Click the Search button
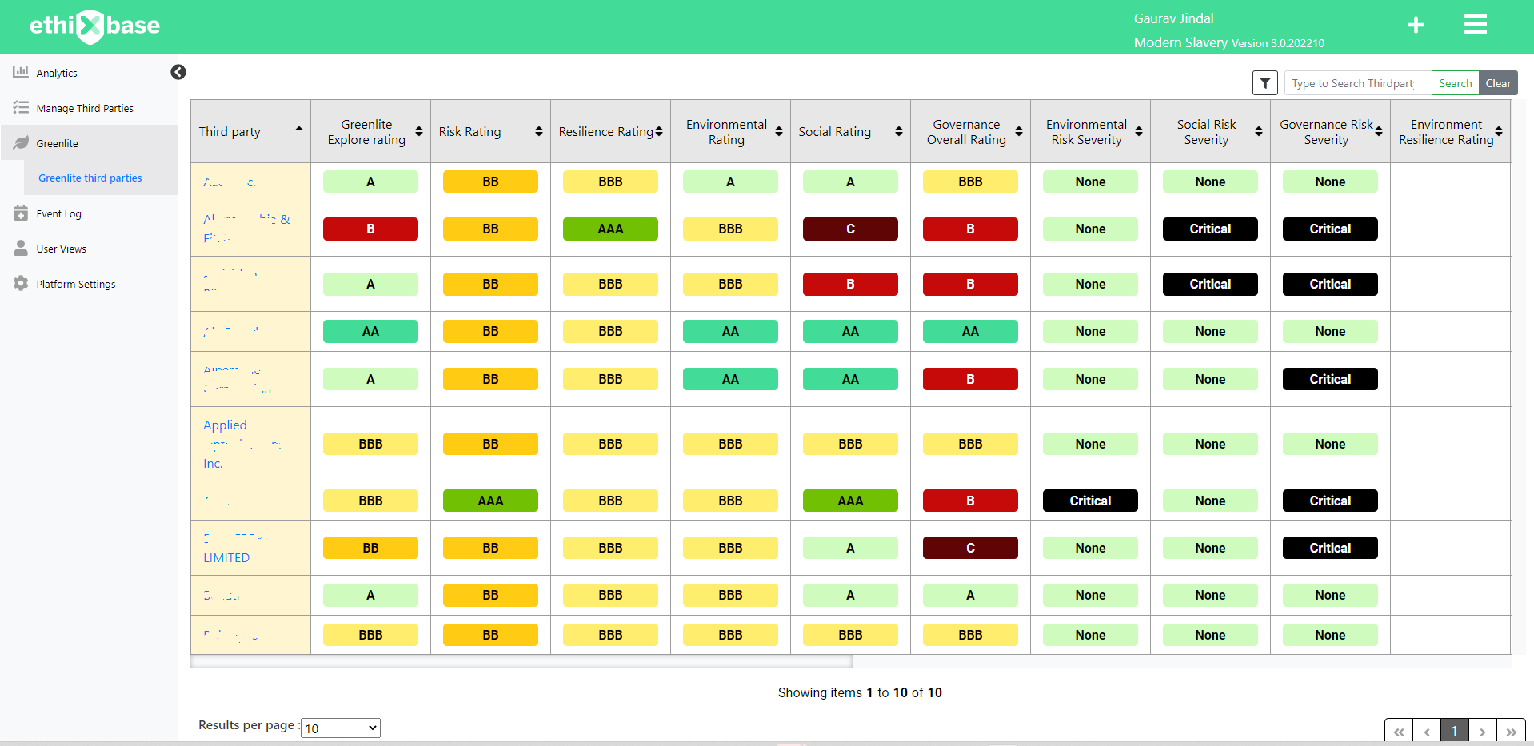Viewport: 1534px width, 746px height. (x=1455, y=82)
